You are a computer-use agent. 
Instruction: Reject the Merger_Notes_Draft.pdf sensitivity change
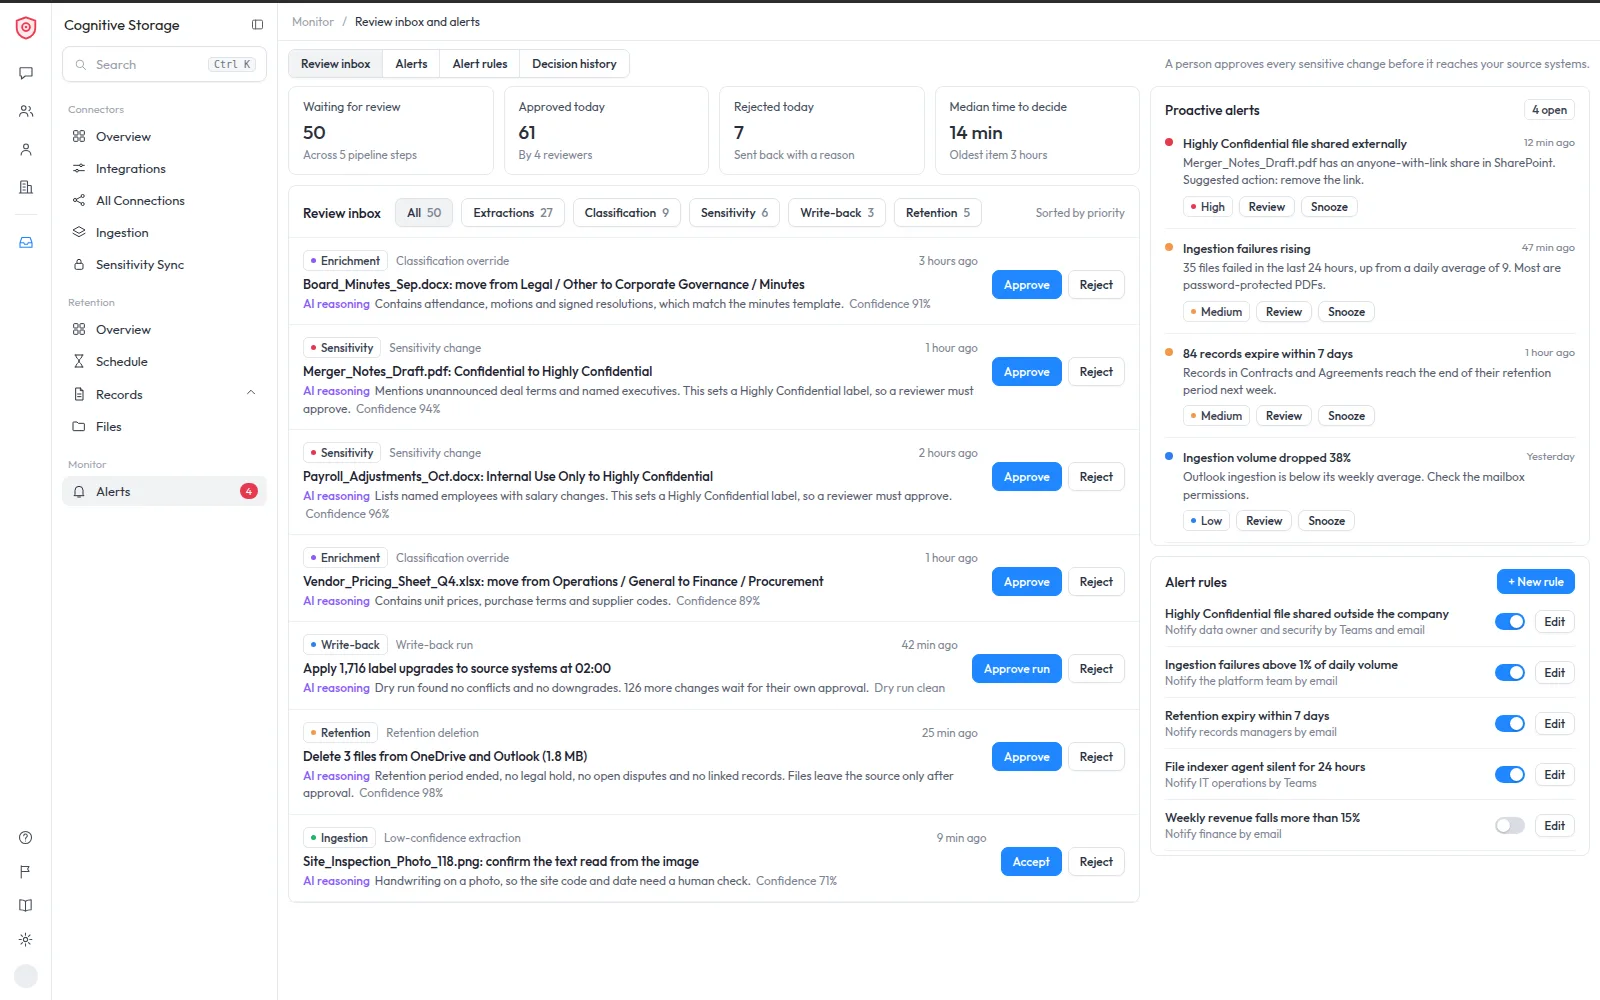(x=1096, y=372)
